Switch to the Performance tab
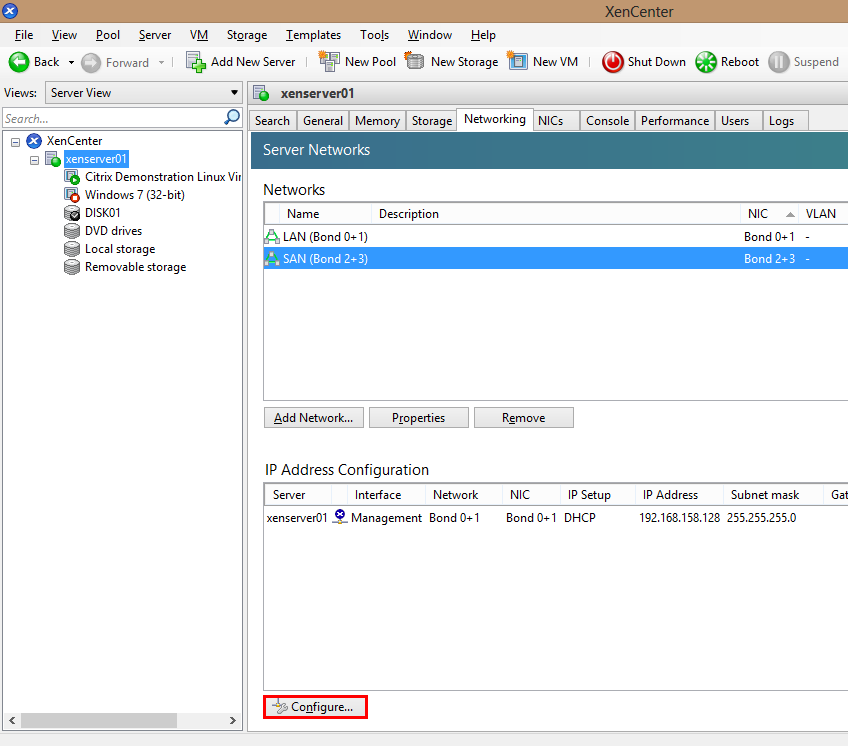 [674, 121]
